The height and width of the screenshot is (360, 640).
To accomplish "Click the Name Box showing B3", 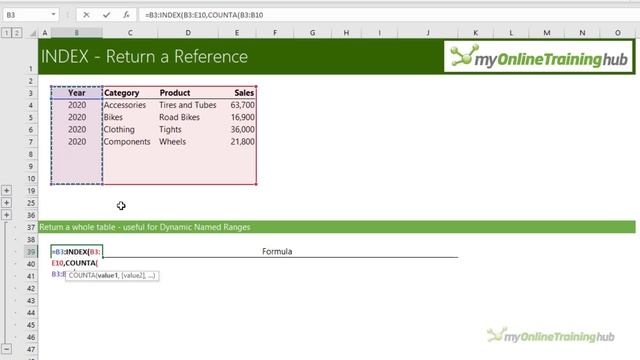I will click(27, 15).
